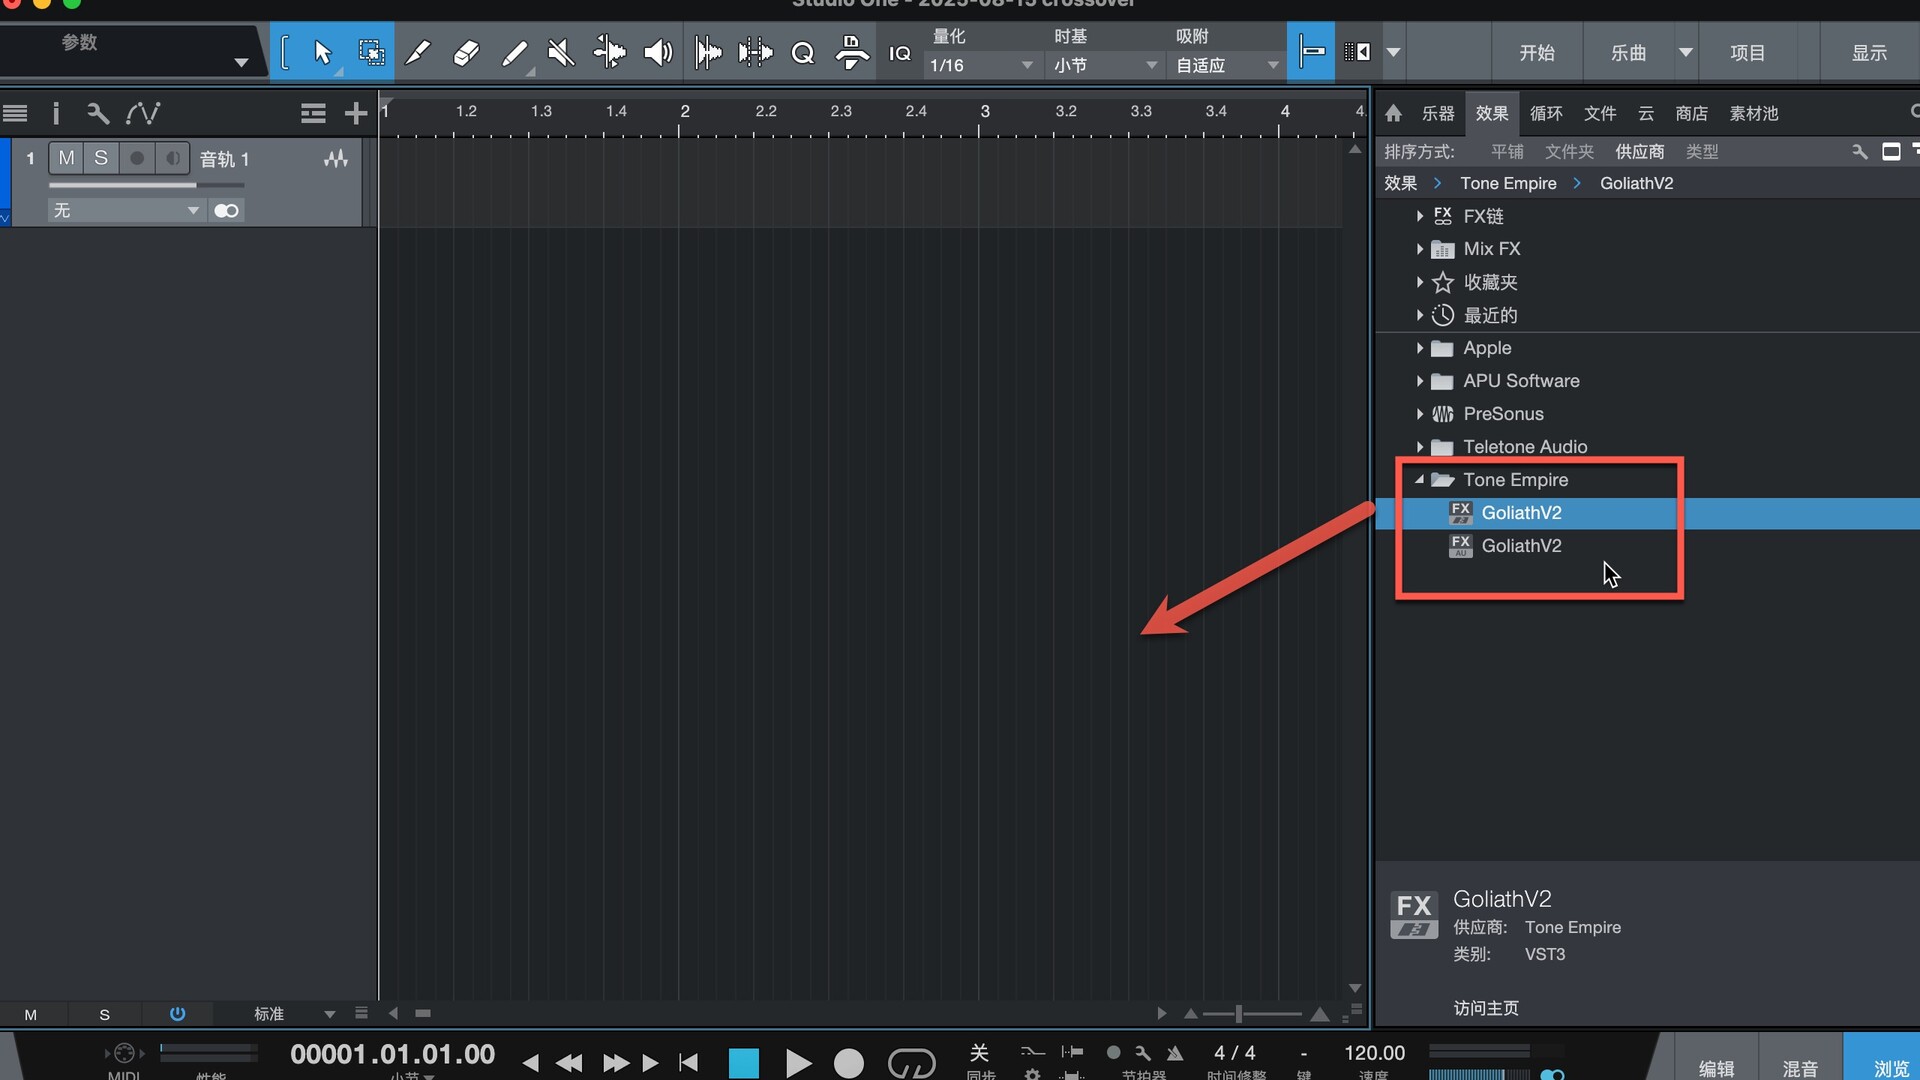Select the Split knife tool
Screen dimensions: 1920x1080
(418, 52)
